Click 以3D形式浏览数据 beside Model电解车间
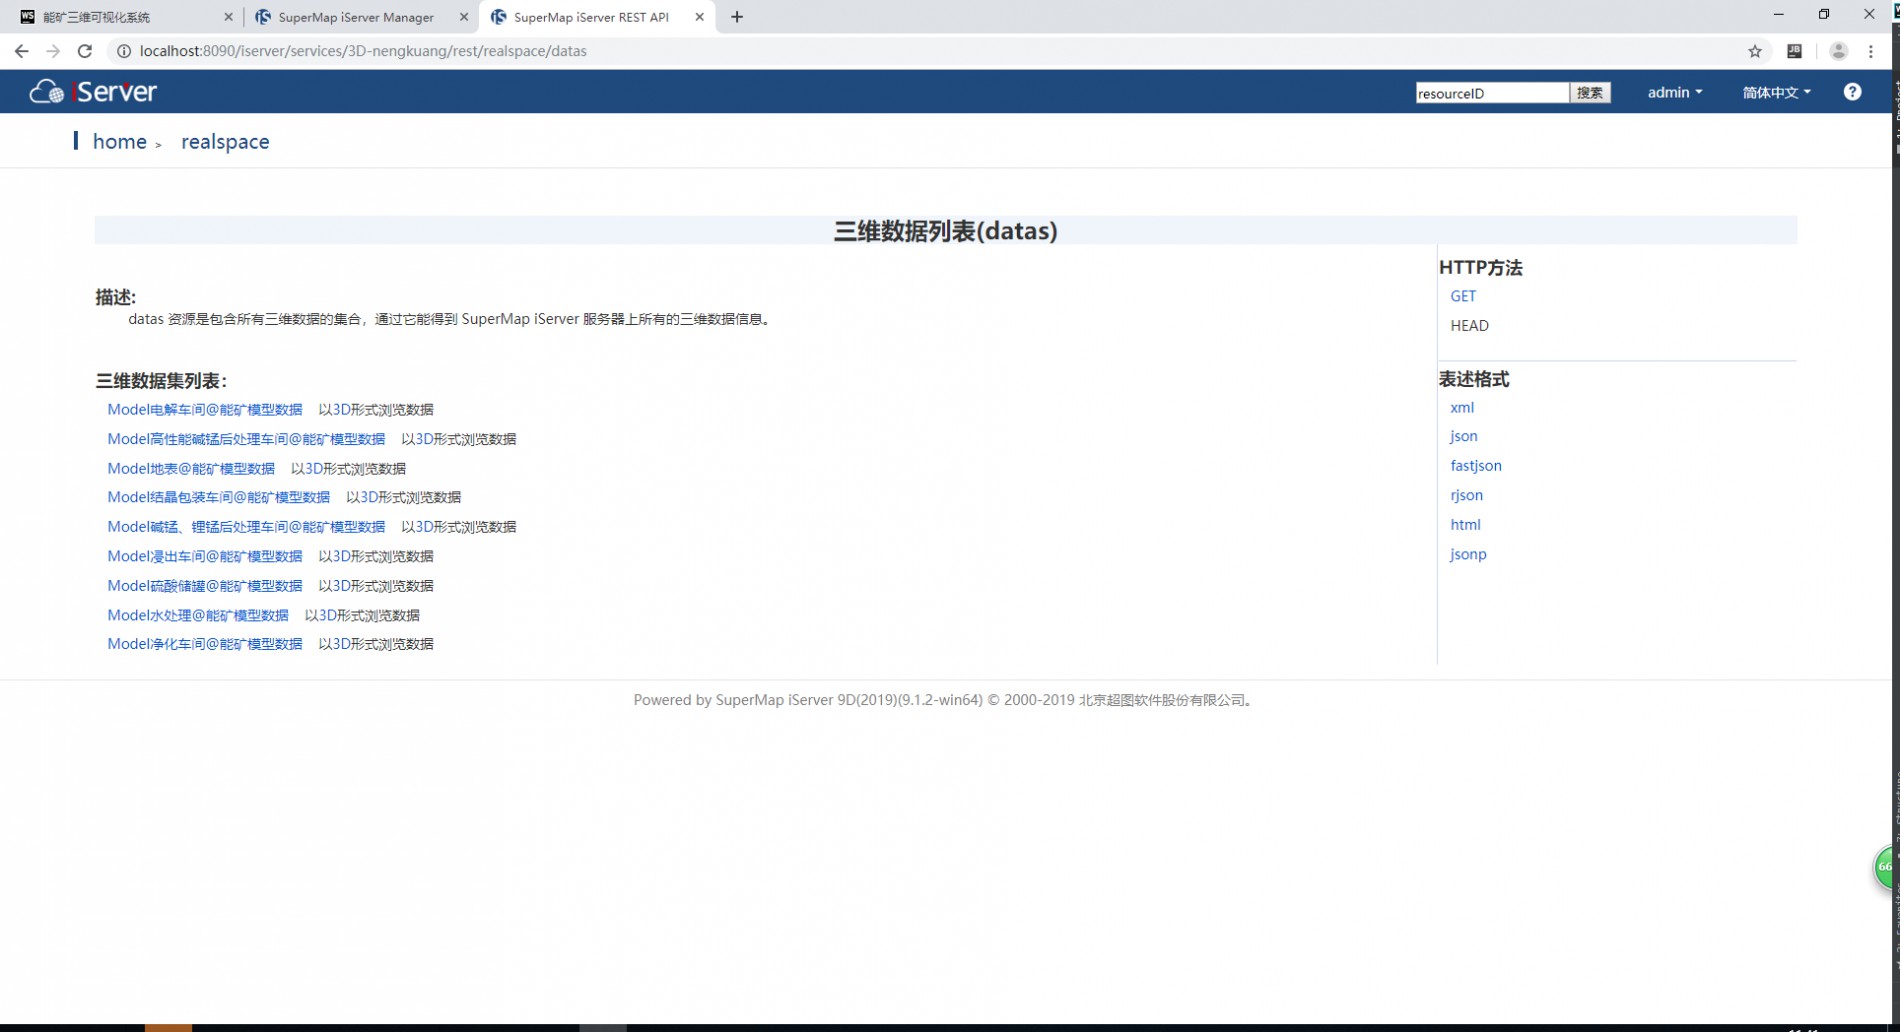 pyautogui.click(x=376, y=410)
